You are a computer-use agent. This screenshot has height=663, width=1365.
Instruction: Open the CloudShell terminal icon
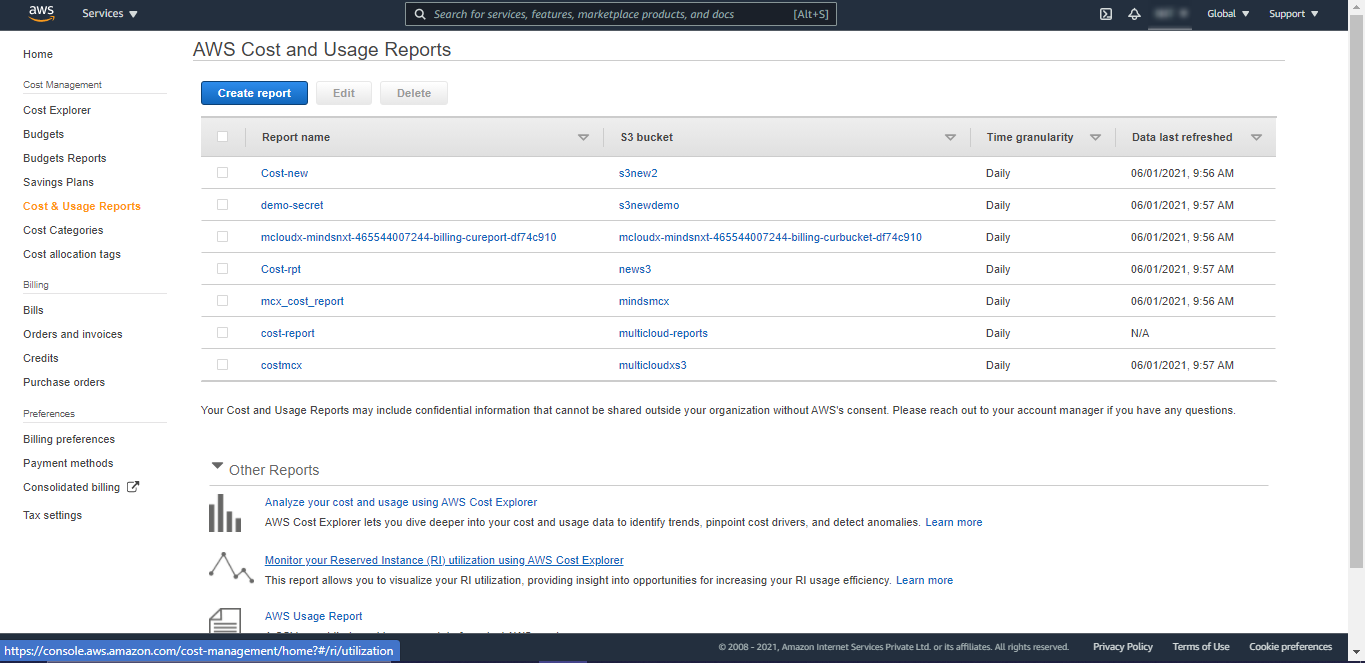[x=1106, y=14]
